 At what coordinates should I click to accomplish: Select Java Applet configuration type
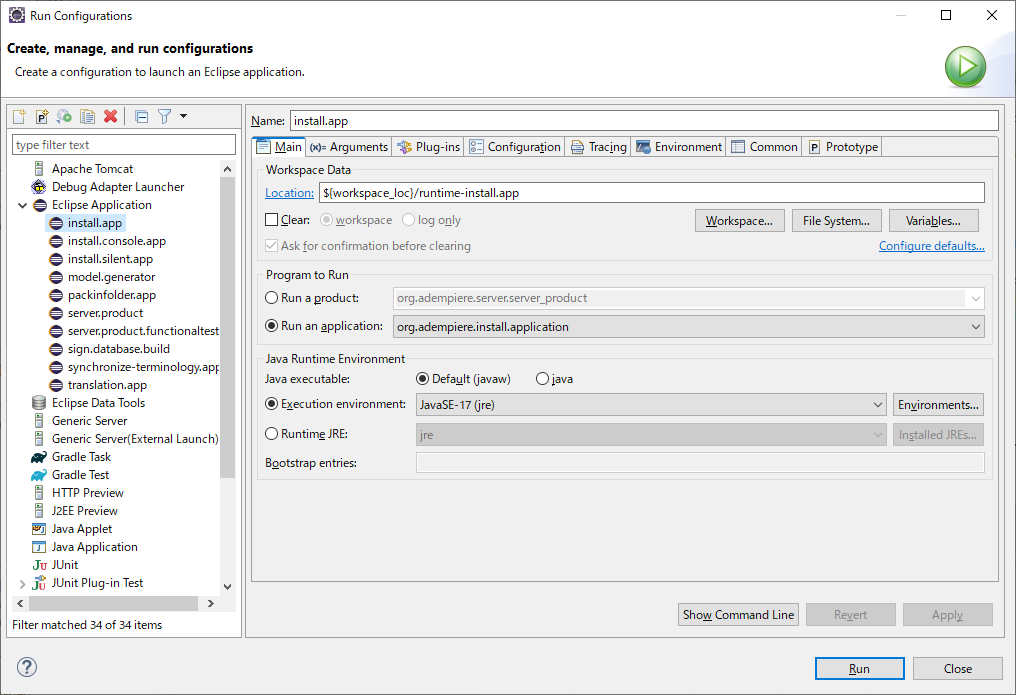(82, 529)
